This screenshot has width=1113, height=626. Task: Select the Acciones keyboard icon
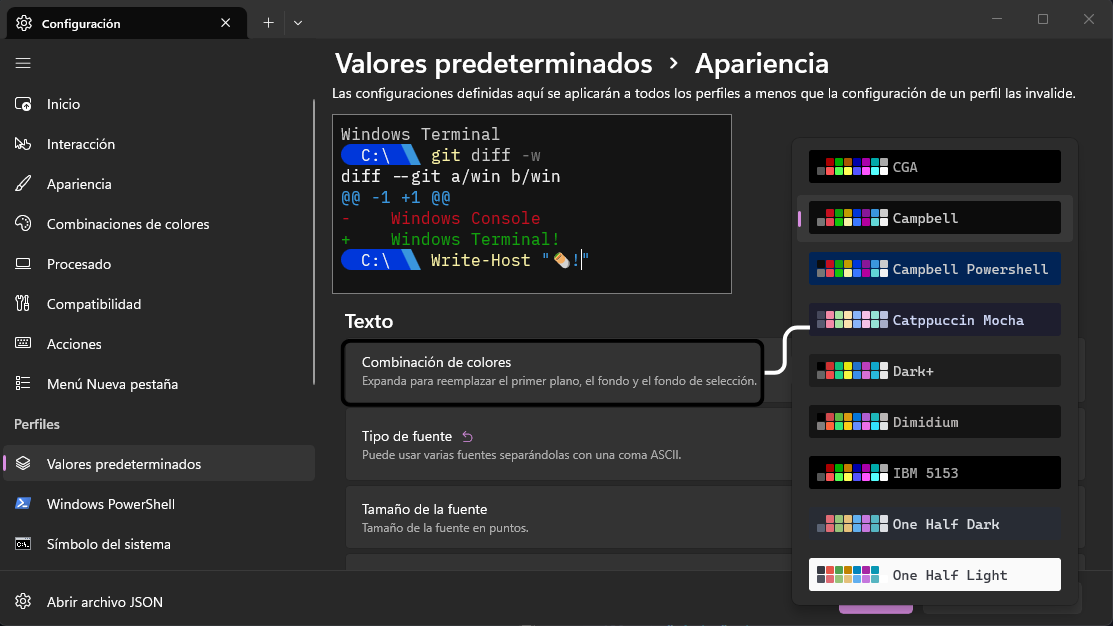click(22, 343)
